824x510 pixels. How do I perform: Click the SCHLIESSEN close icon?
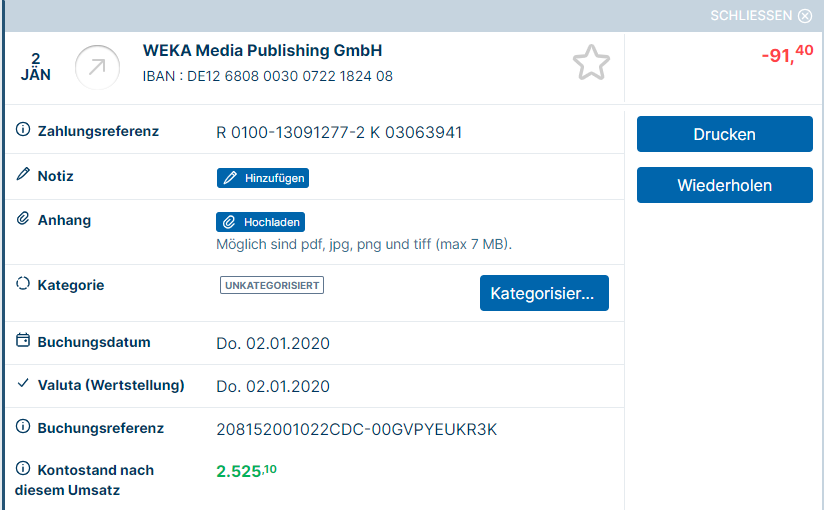point(805,16)
